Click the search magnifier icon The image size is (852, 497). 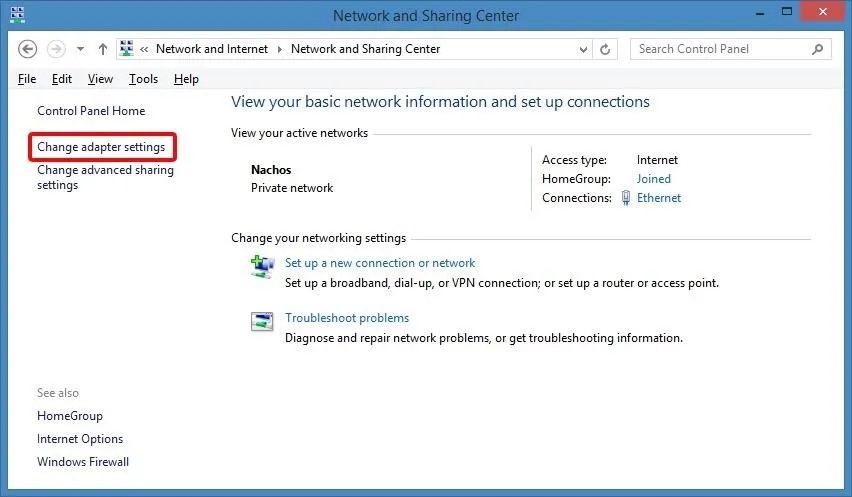coord(817,49)
